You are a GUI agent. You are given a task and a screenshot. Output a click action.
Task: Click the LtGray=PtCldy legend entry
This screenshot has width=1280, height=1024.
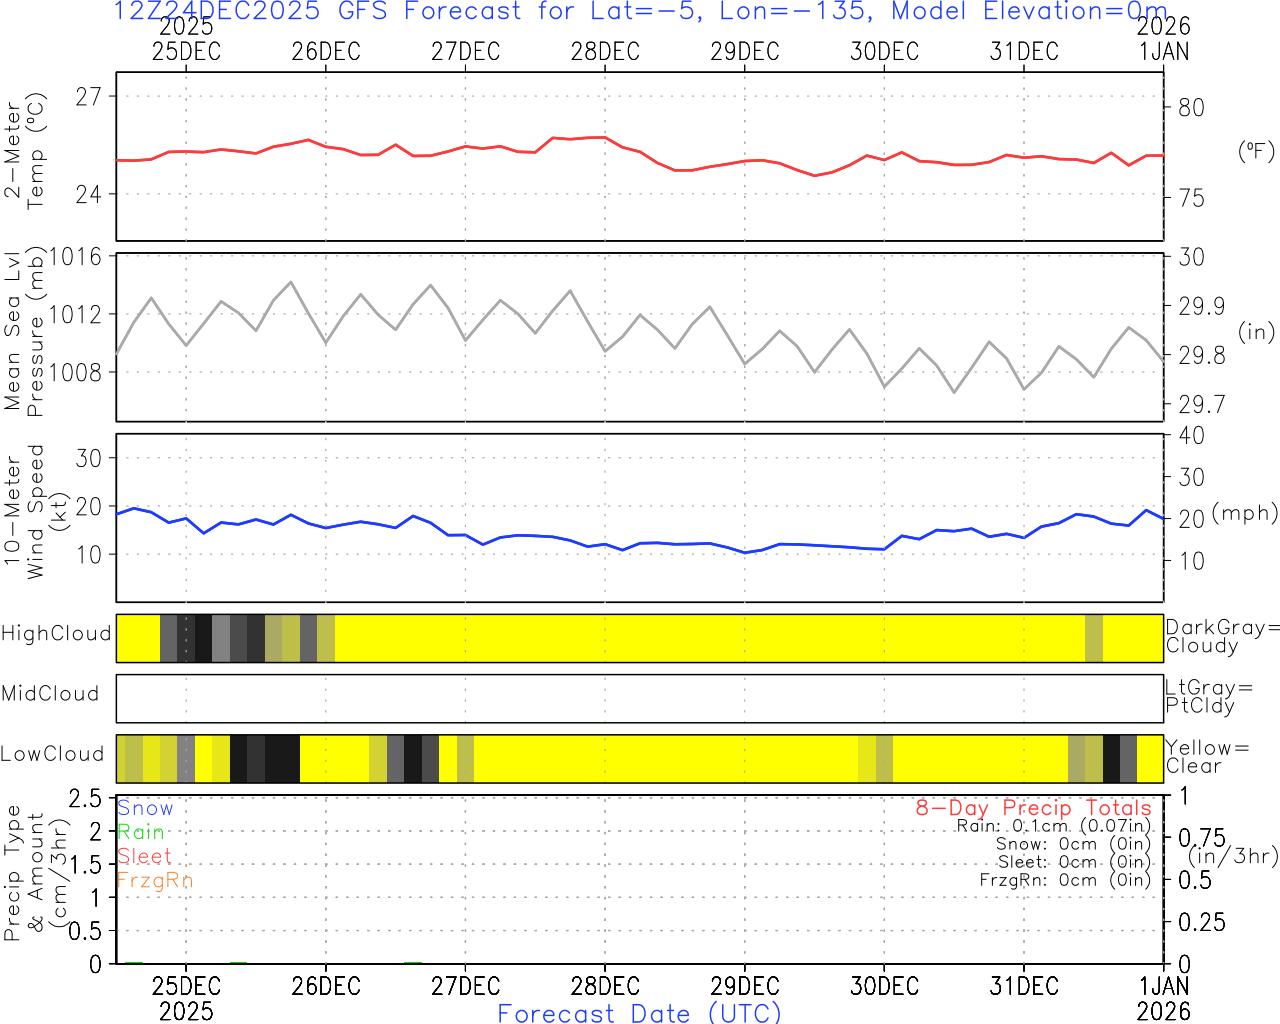tap(1207, 697)
